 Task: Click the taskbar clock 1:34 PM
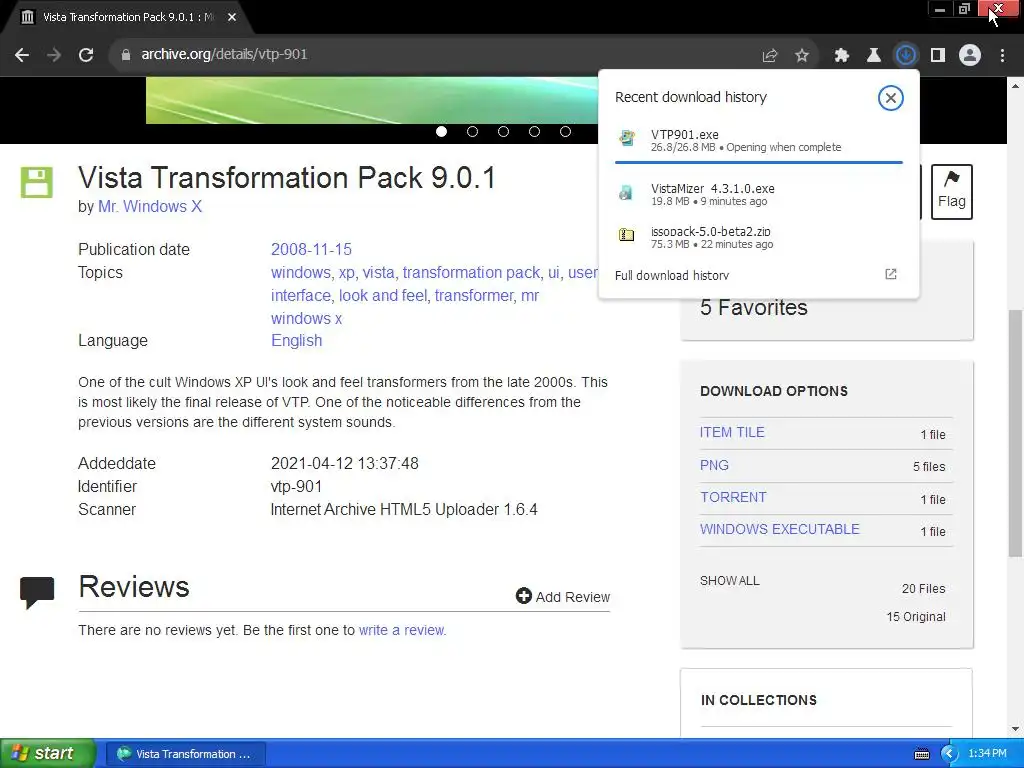[987, 754]
